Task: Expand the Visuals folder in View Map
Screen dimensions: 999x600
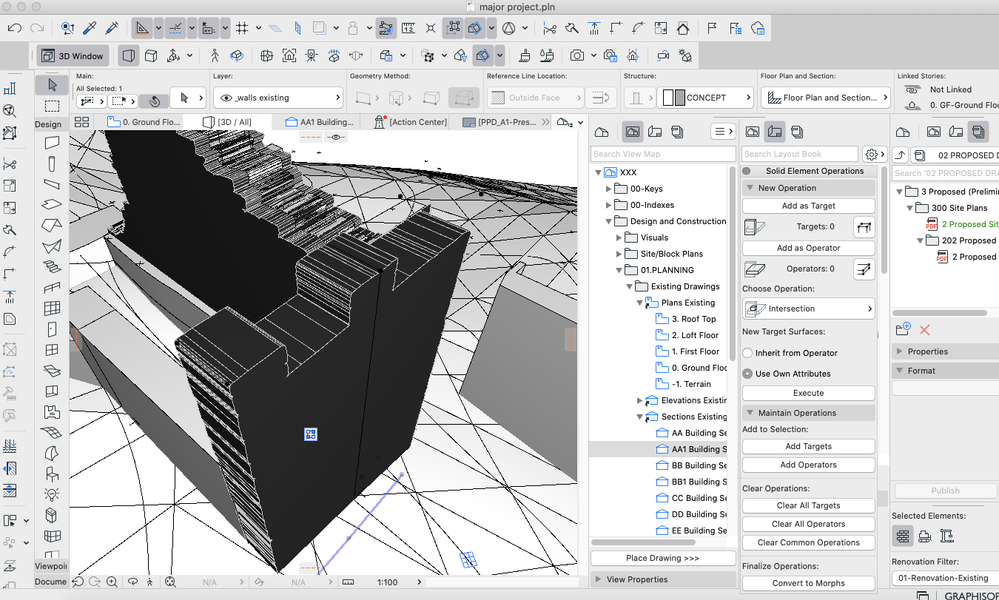Action: point(618,238)
